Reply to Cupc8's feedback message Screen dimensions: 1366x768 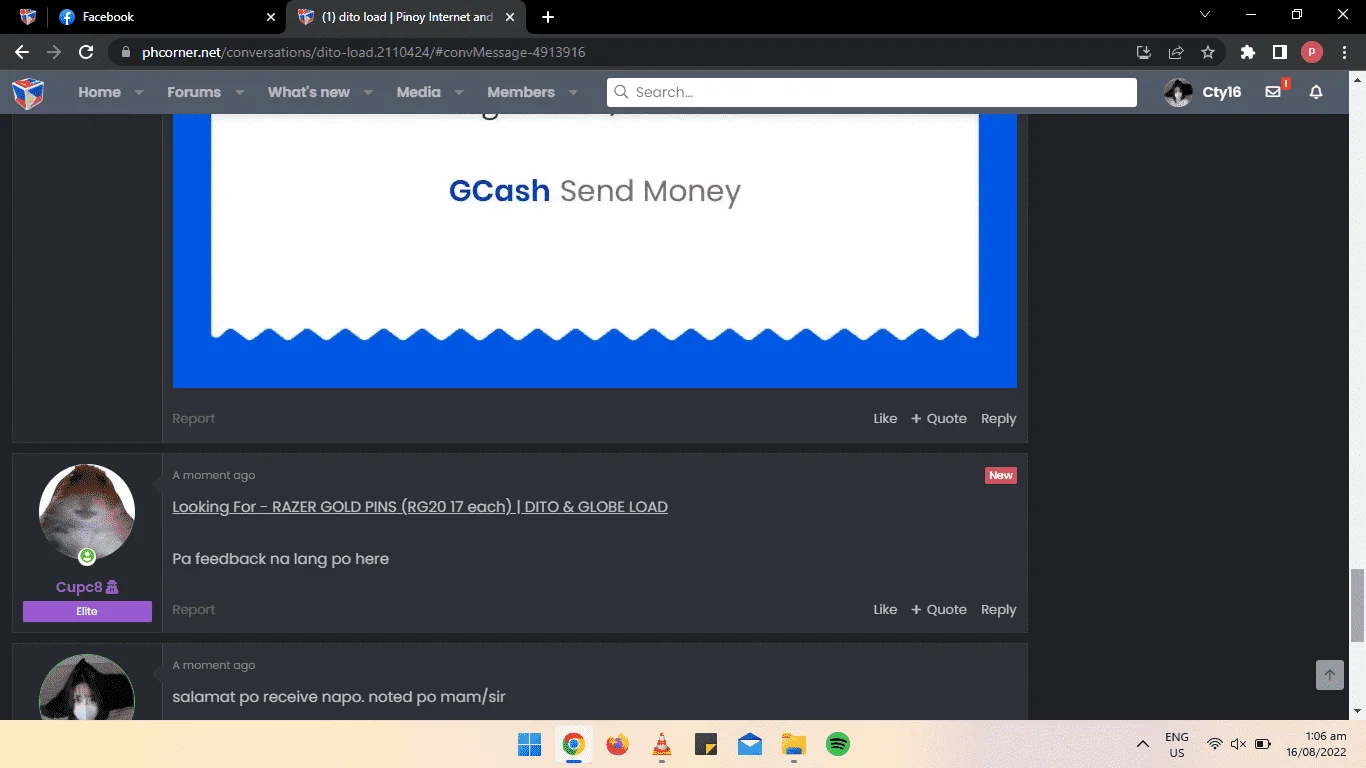pyautogui.click(x=998, y=610)
